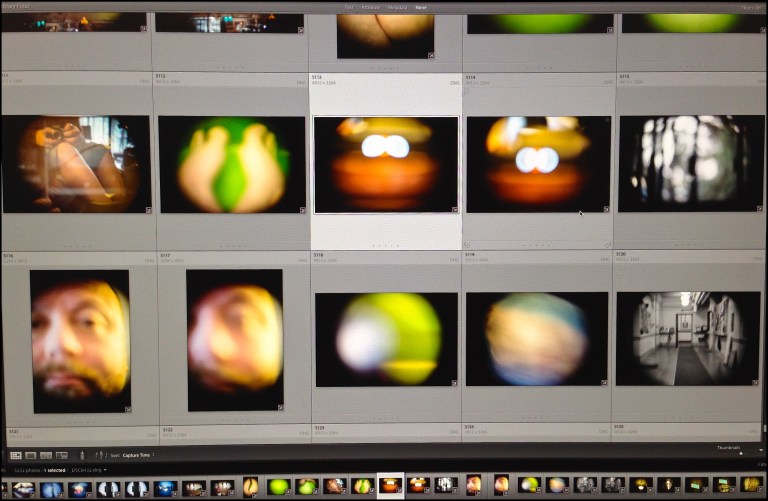Select the Text library filter tab
This screenshot has height=501, width=768.
(x=349, y=7)
